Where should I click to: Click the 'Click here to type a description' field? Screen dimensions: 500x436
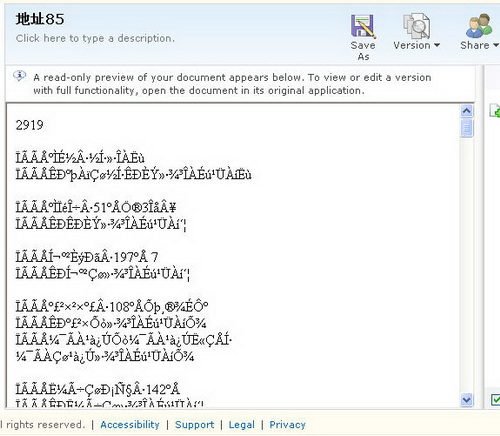pos(95,38)
